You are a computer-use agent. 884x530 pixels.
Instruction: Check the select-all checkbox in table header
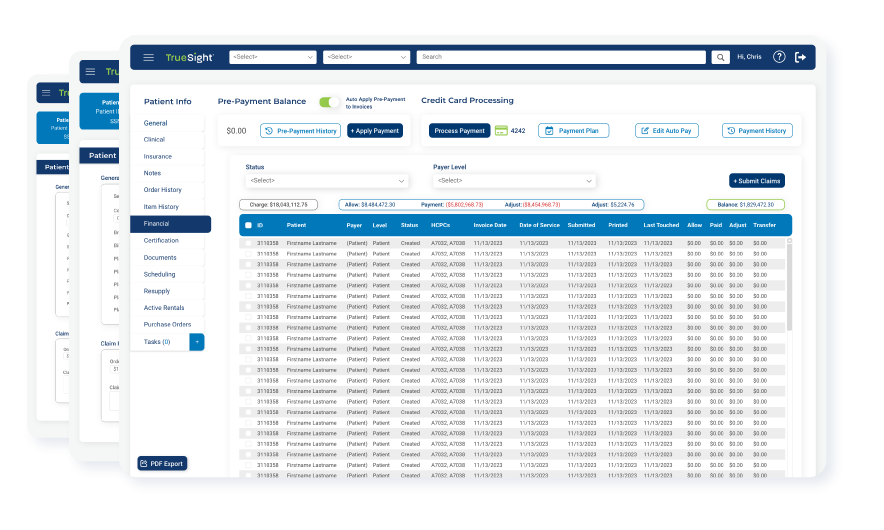(248, 226)
